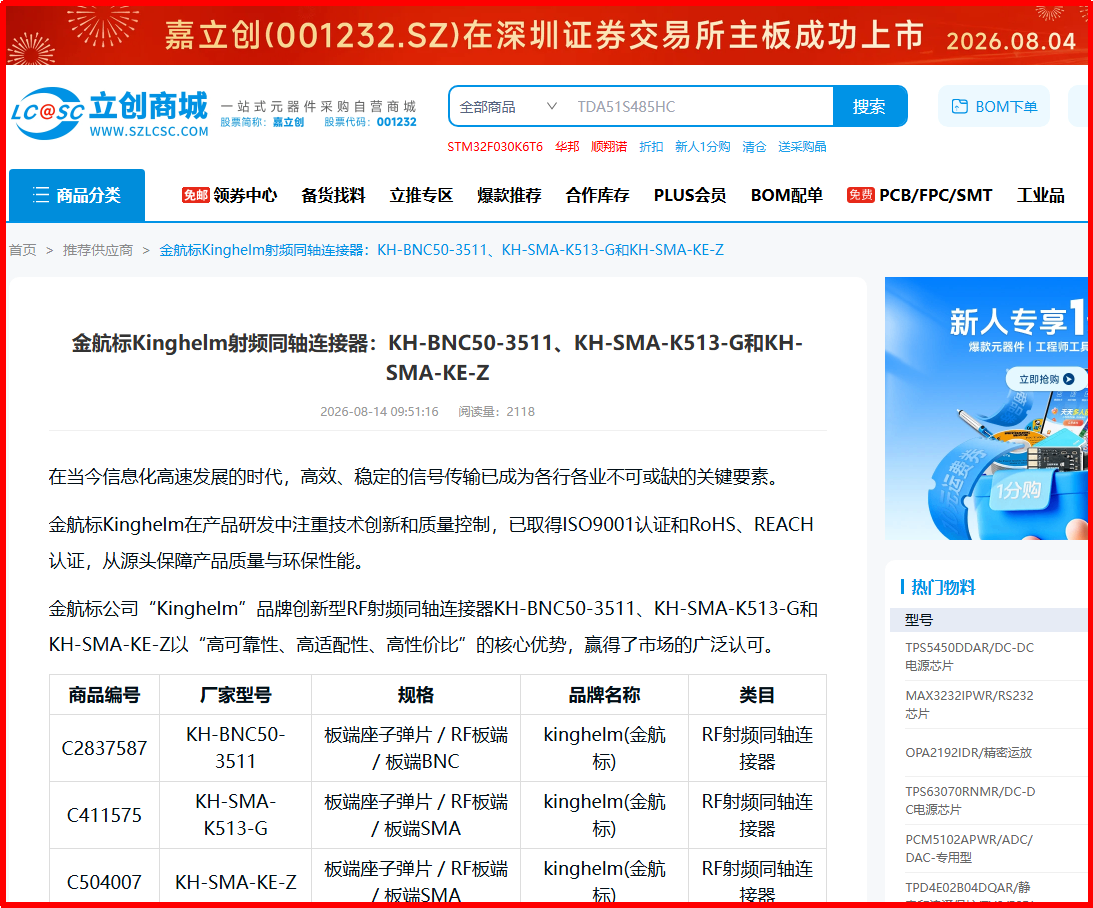Click the 商品编号 column header

click(105, 695)
